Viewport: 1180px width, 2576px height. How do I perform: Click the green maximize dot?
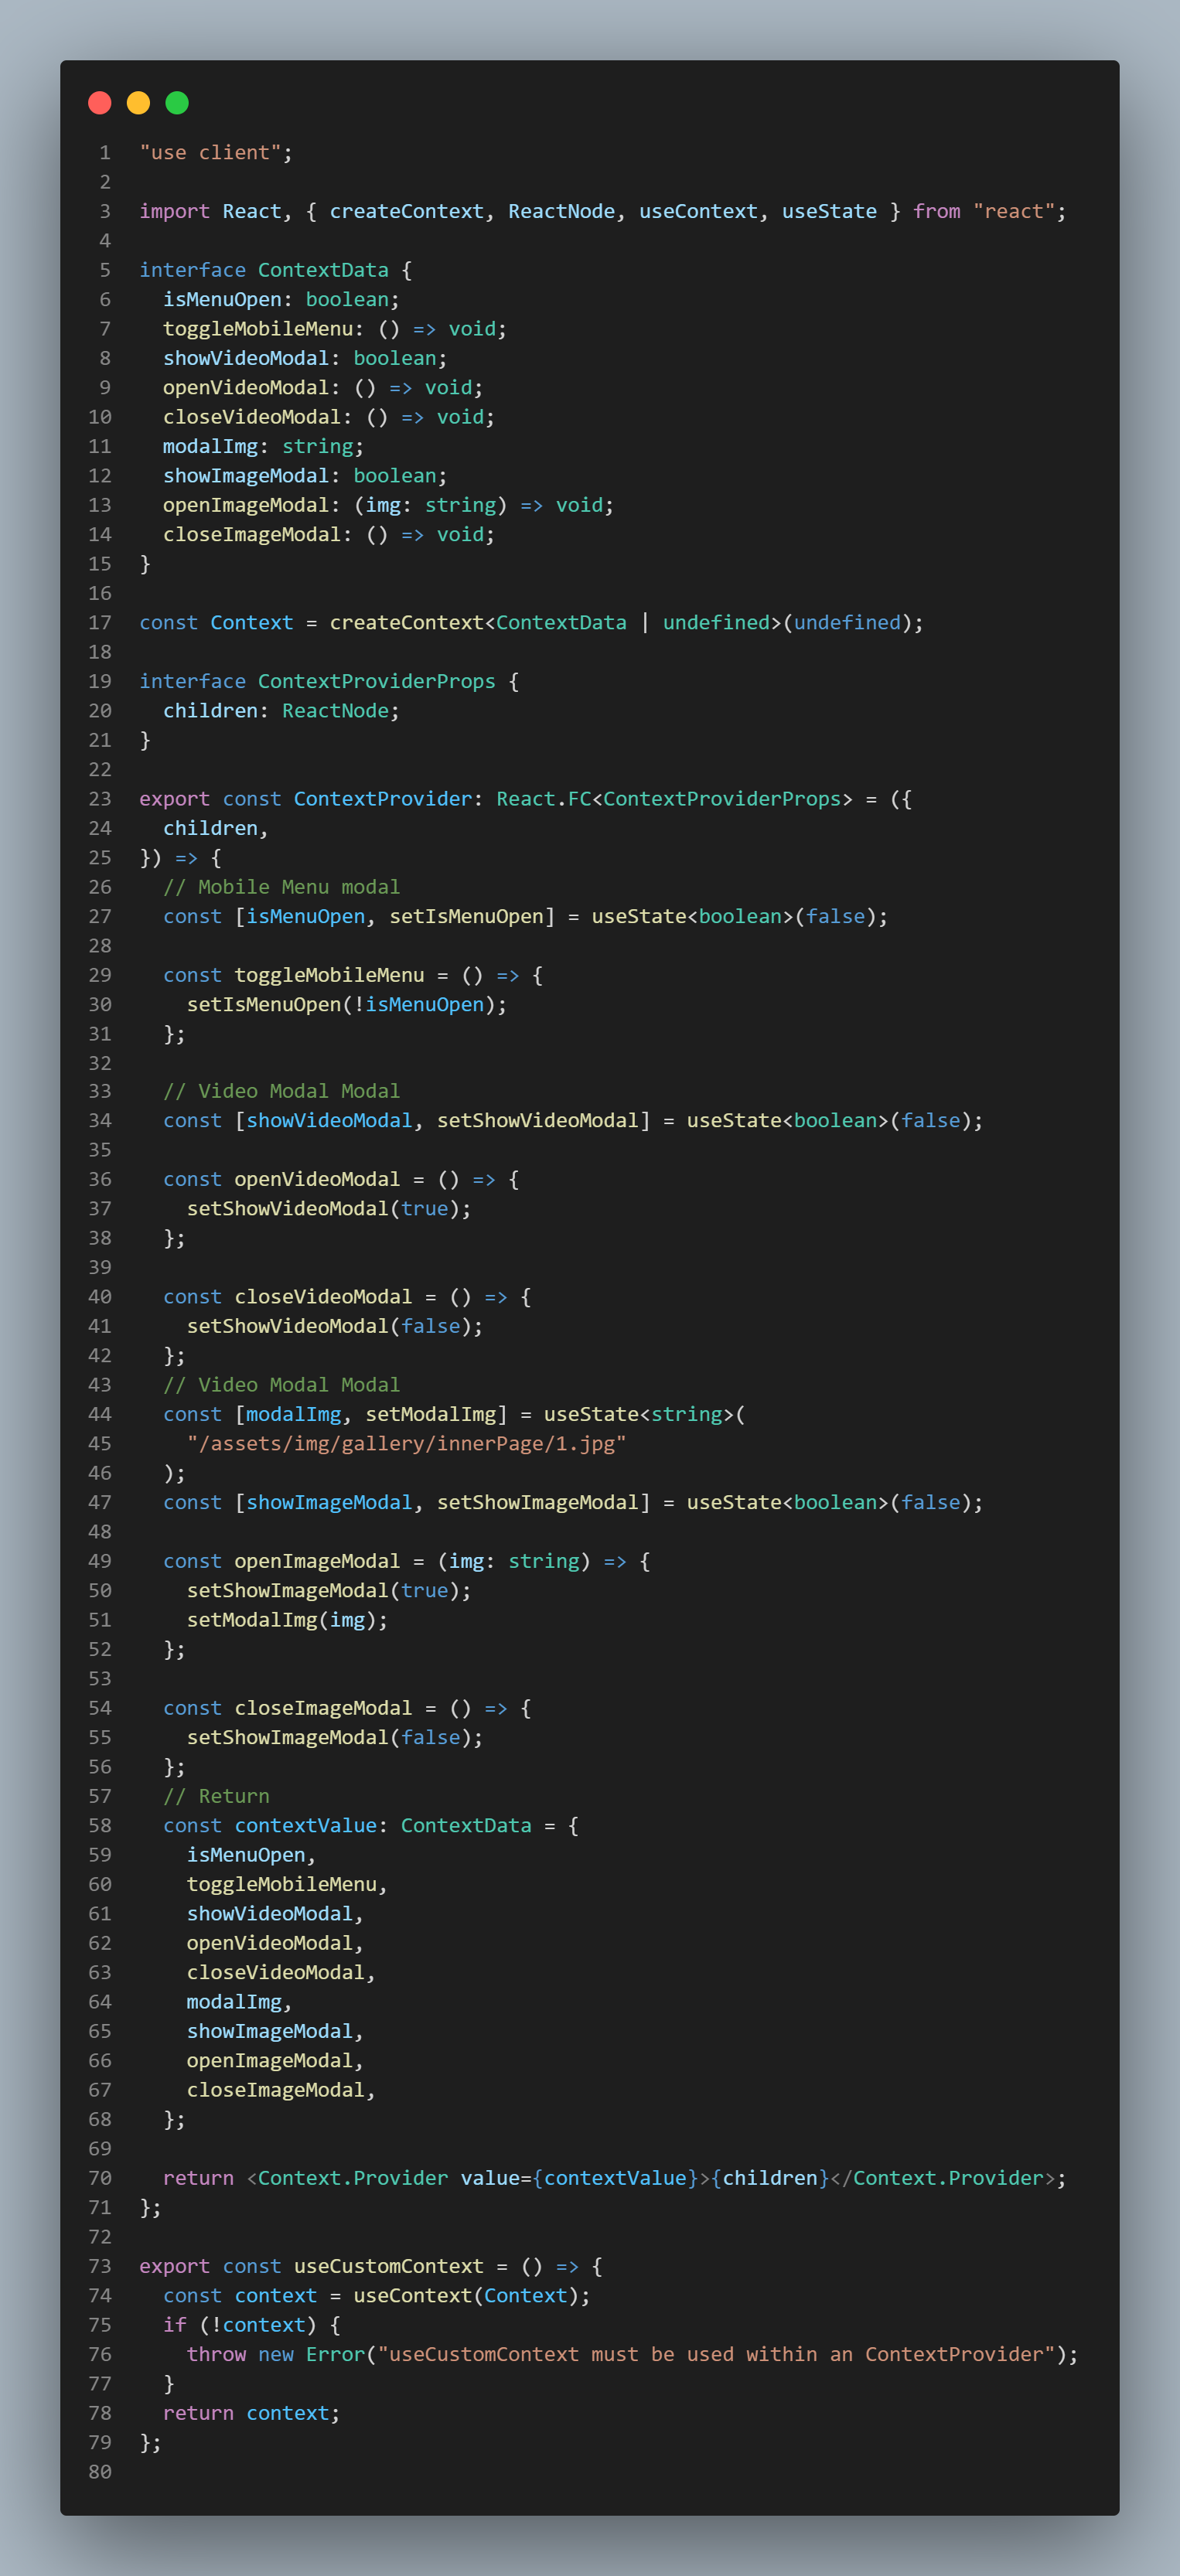pyautogui.click(x=177, y=103)
